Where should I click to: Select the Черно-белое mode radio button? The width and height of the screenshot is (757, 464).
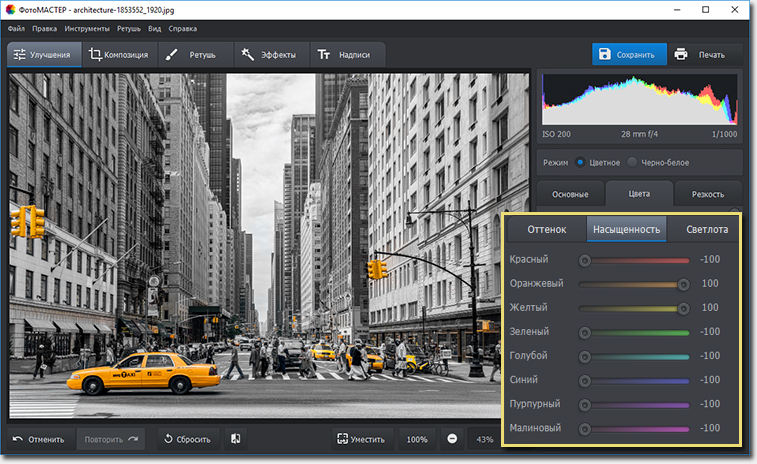[632, 162]
